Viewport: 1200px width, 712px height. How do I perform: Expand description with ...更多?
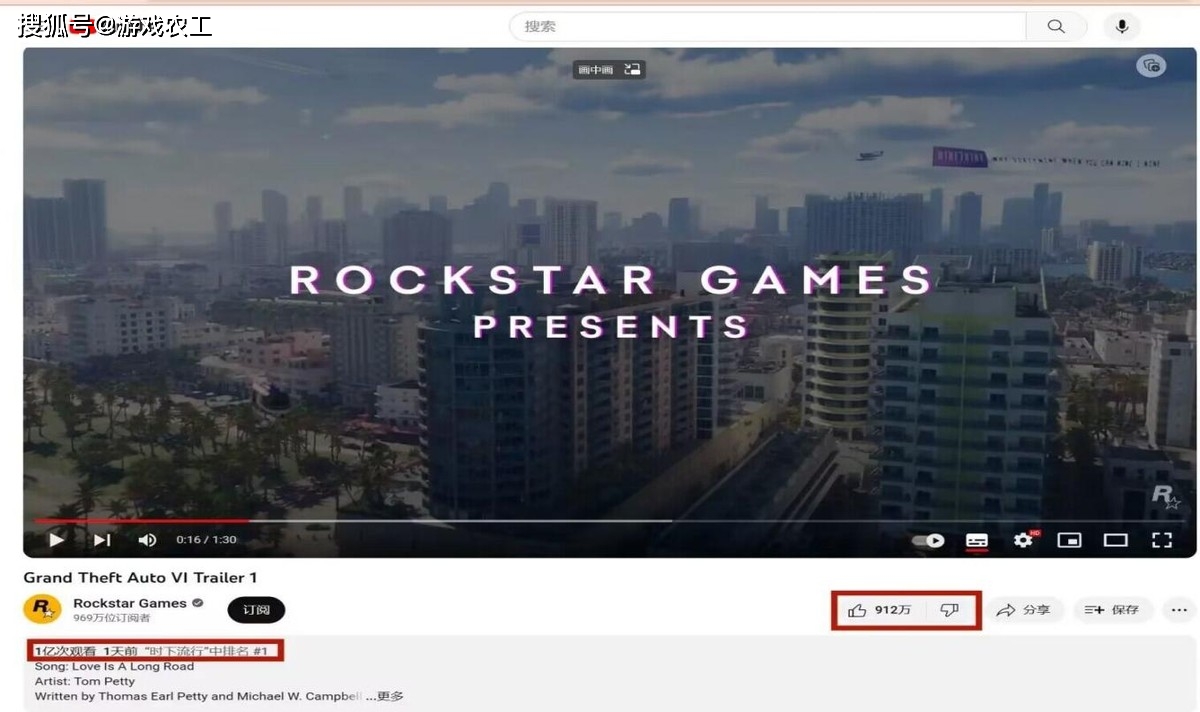click(x=385, y=696)
